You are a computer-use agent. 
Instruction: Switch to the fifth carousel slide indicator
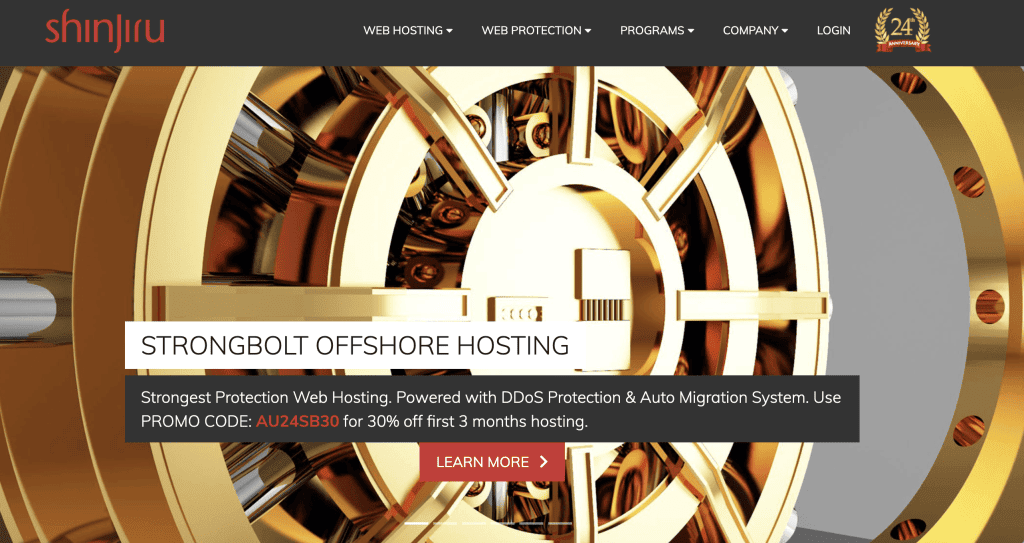click(531, 523)
